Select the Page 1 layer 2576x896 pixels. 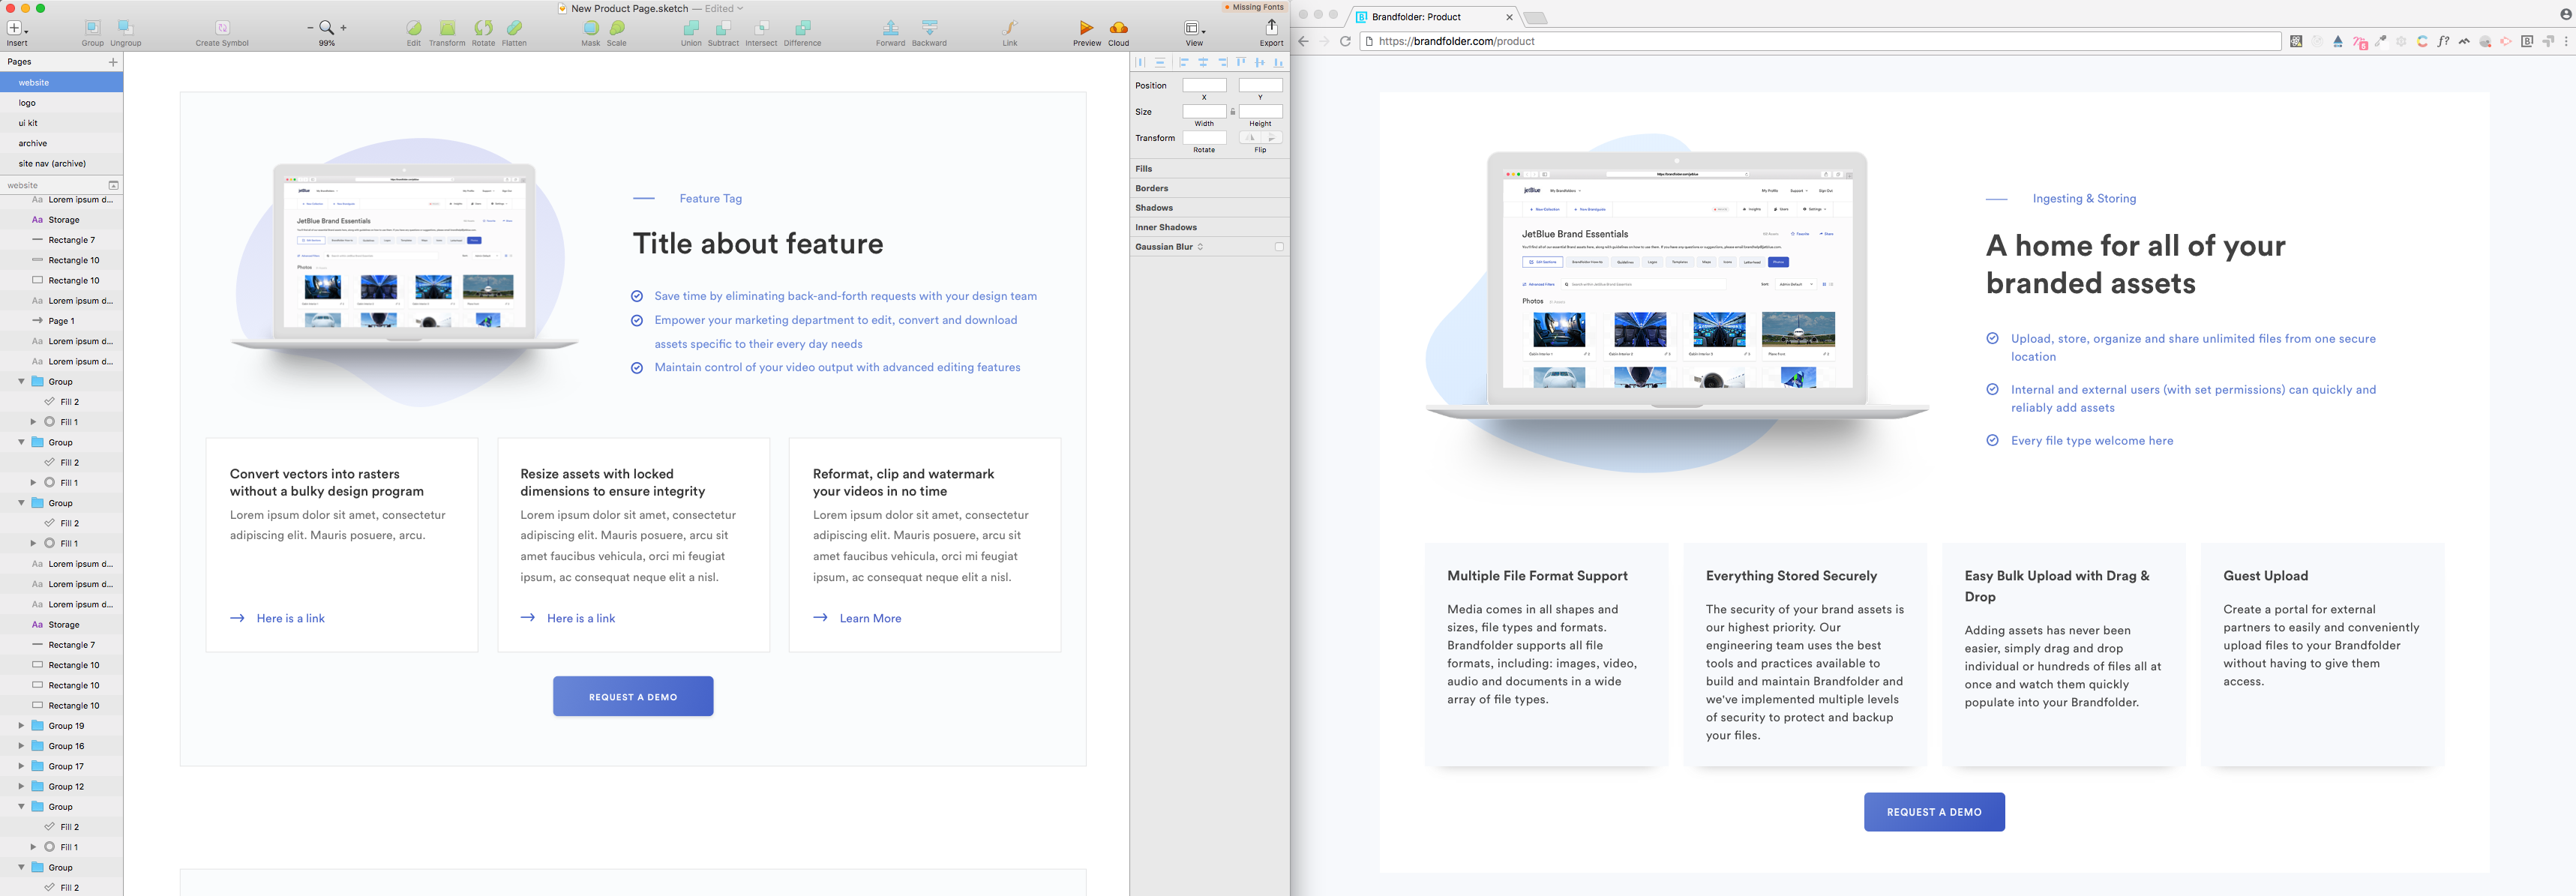(x=62, y=321)
